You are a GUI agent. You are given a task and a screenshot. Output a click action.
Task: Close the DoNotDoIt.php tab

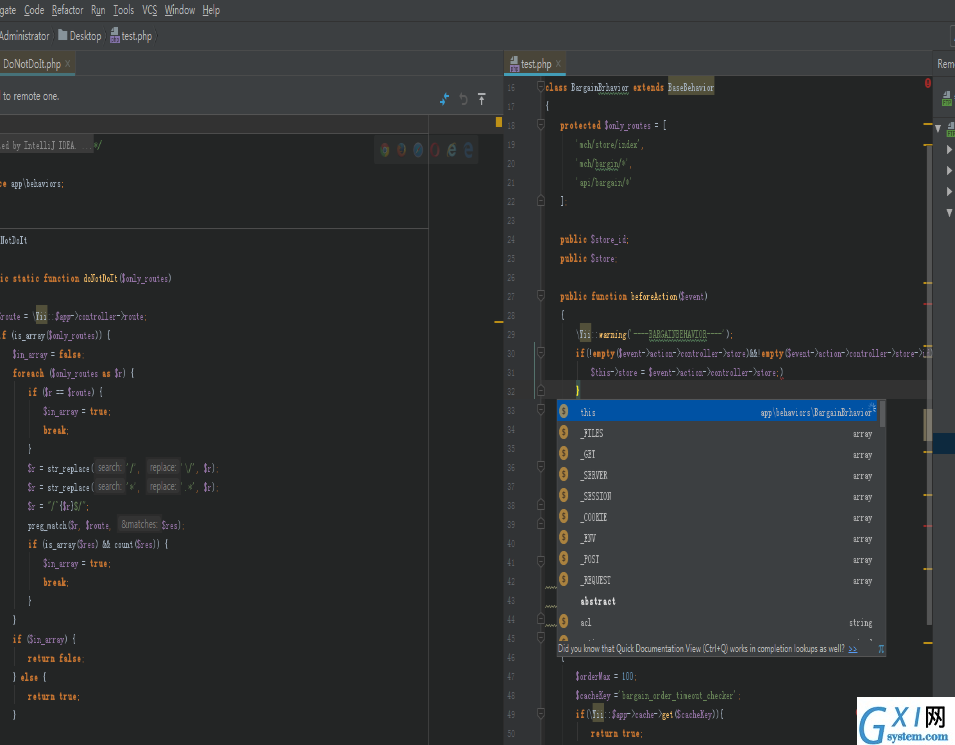click(68, 63)
